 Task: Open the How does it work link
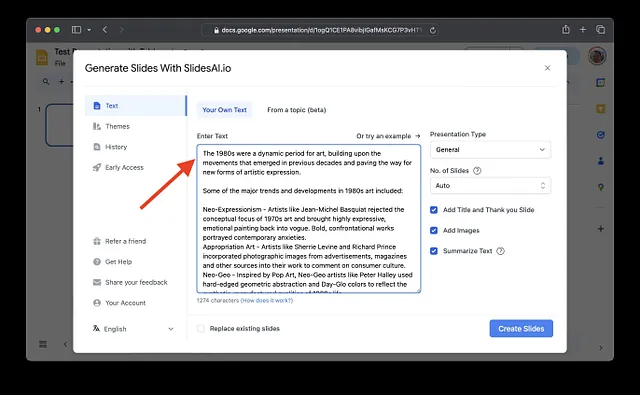pyautogui.click(x=267, y=300)
